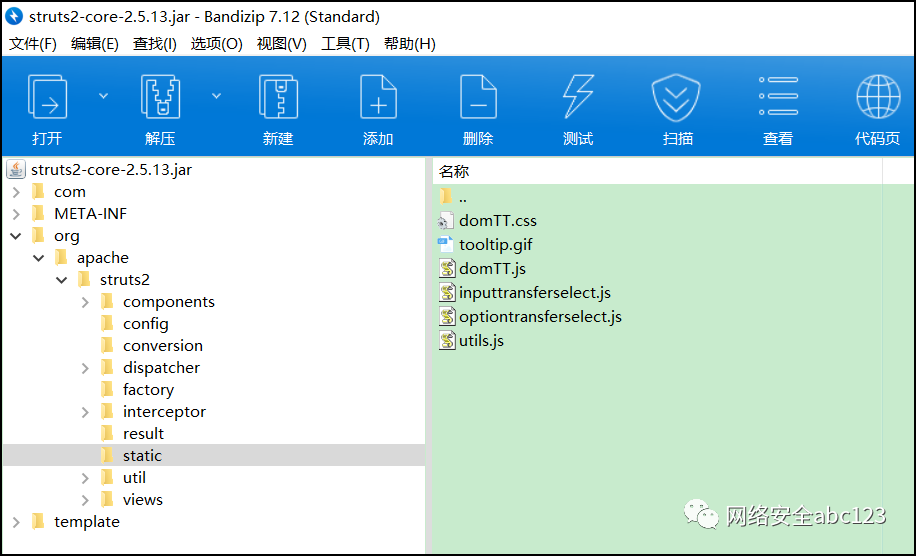The width and height of the screenshot is (916, 556).
Task: Expand the components folder chevron
Action: click(85, 303)
